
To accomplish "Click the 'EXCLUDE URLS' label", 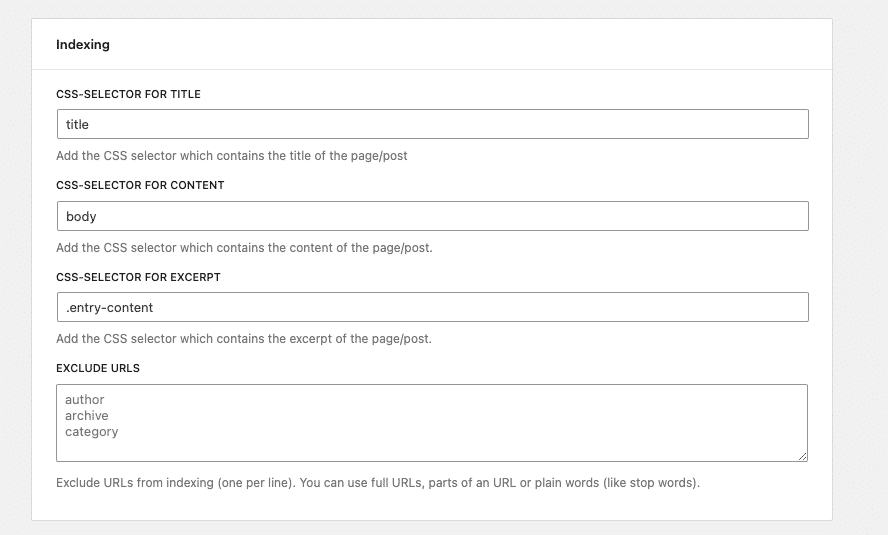I will pos(98,368).
